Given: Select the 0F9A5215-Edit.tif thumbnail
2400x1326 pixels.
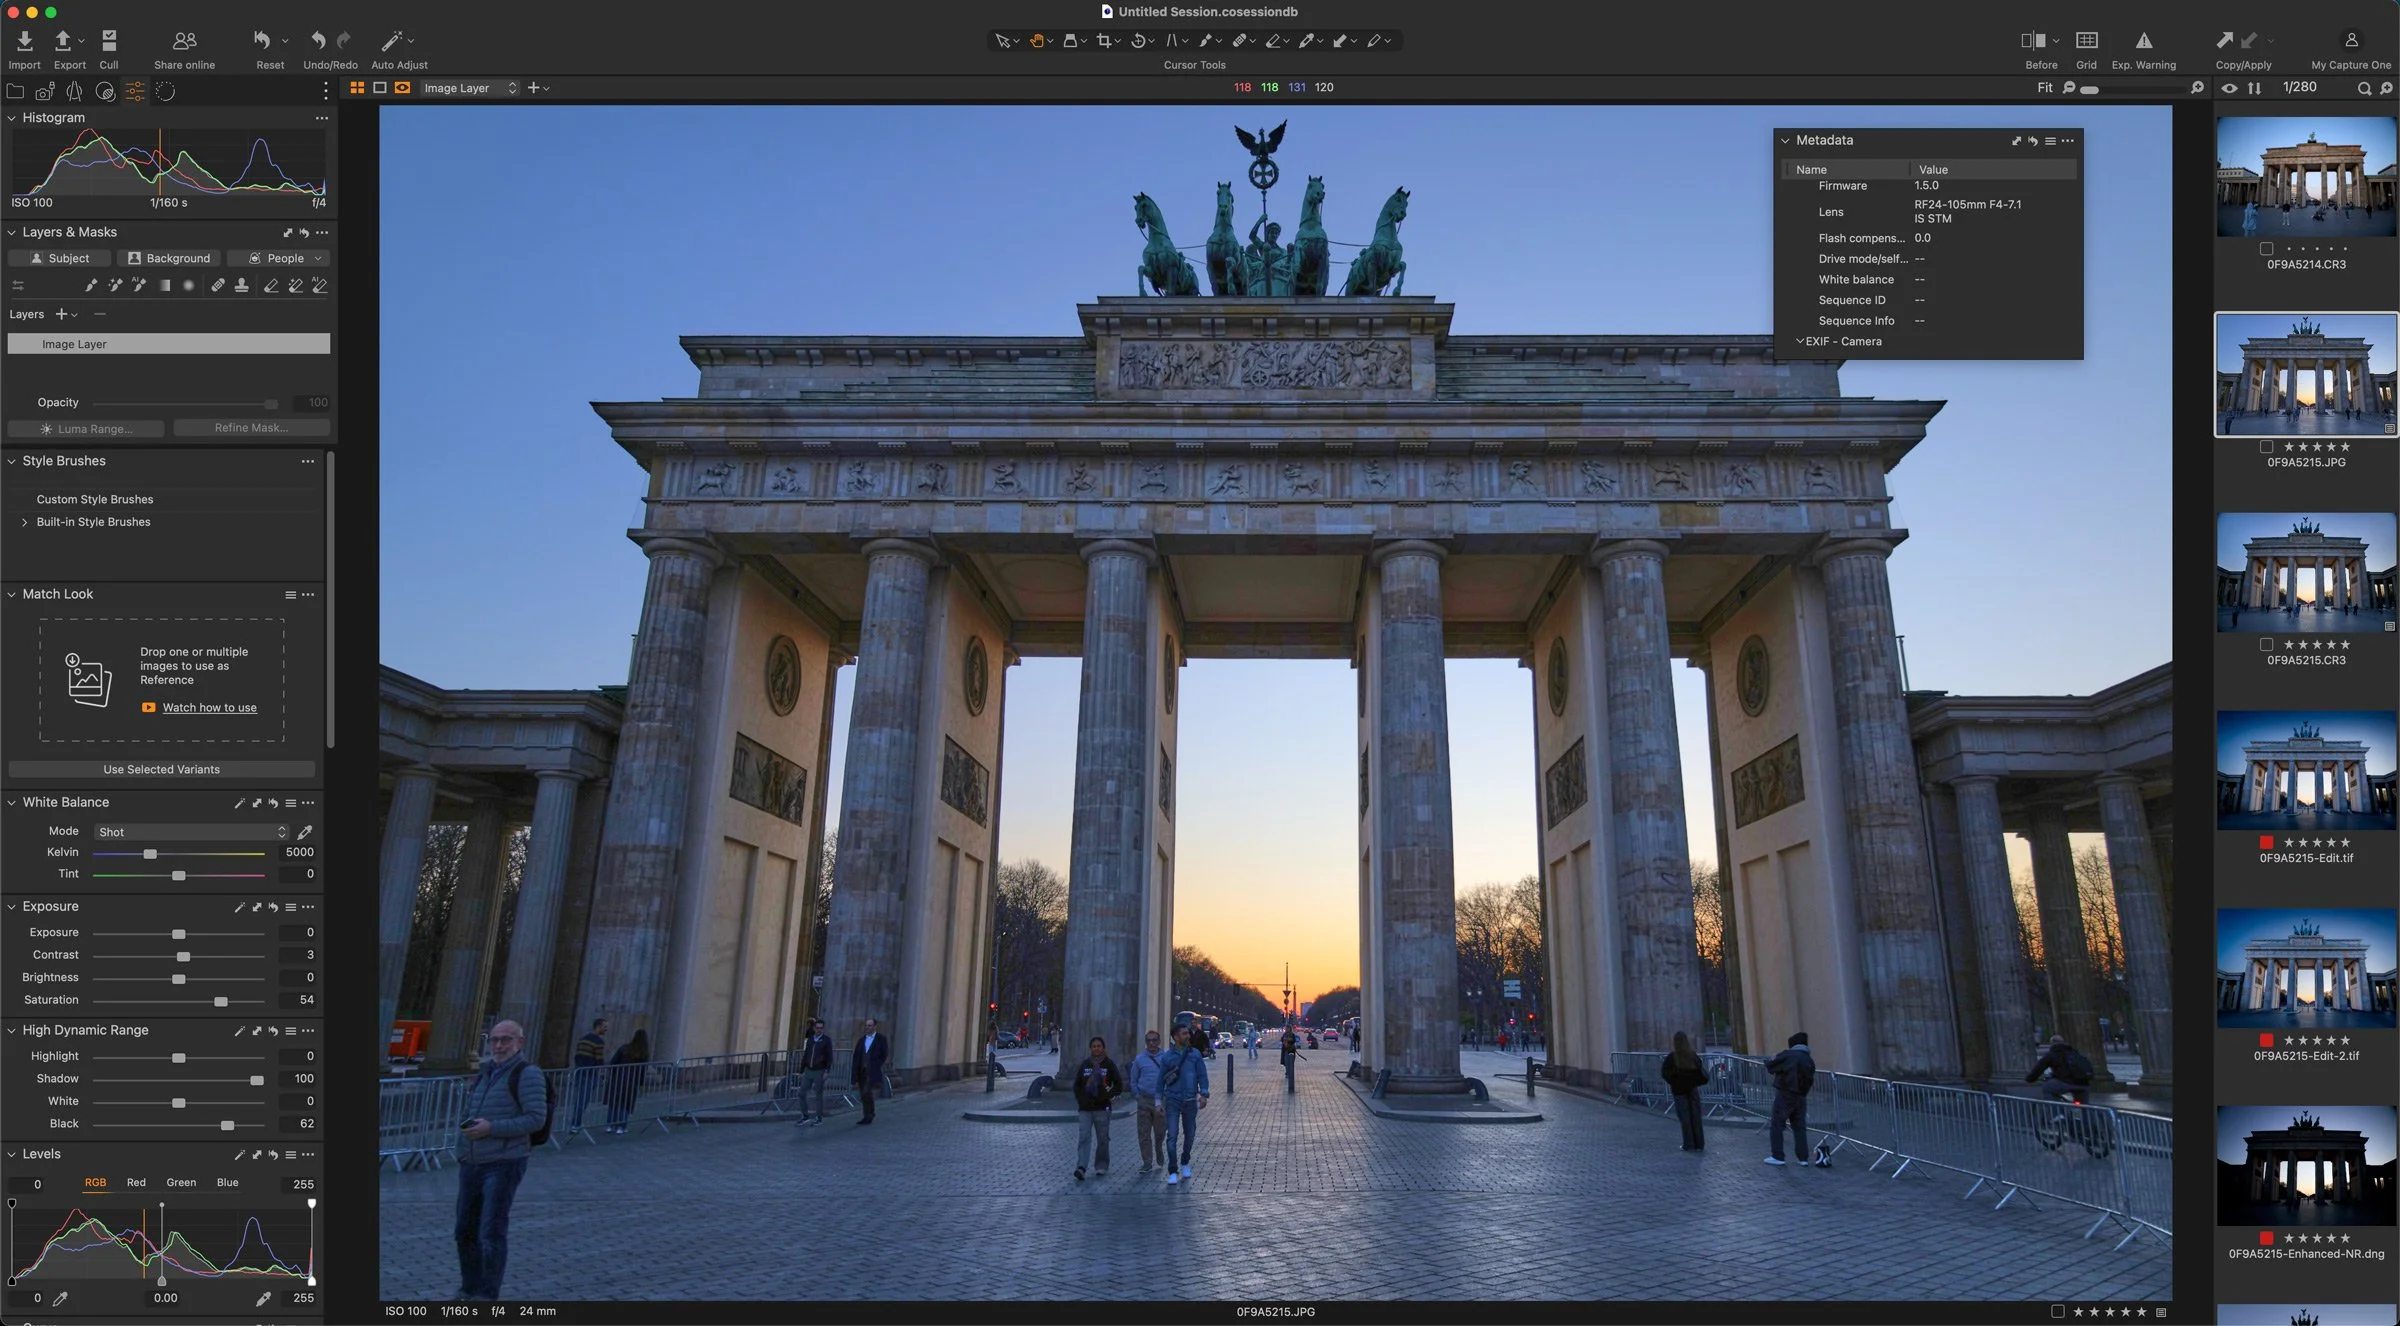Looking at the screenshot, I should click(2305, 771).
